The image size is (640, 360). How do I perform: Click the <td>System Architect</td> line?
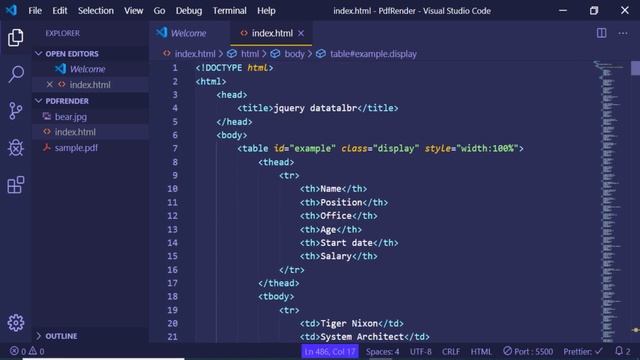[x=364, y=337]
